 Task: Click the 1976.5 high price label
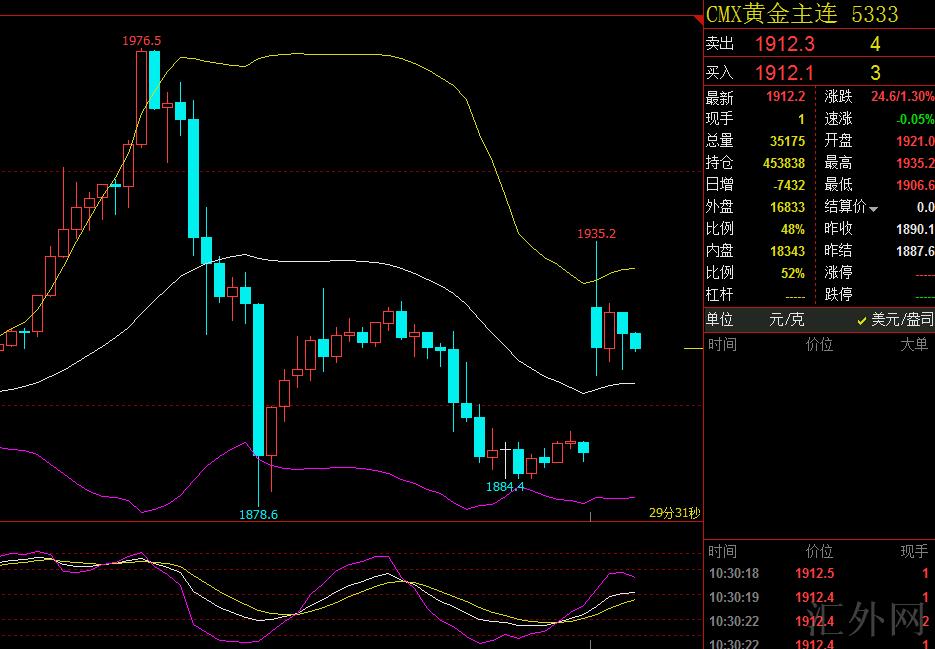click(x=142, y=40)
